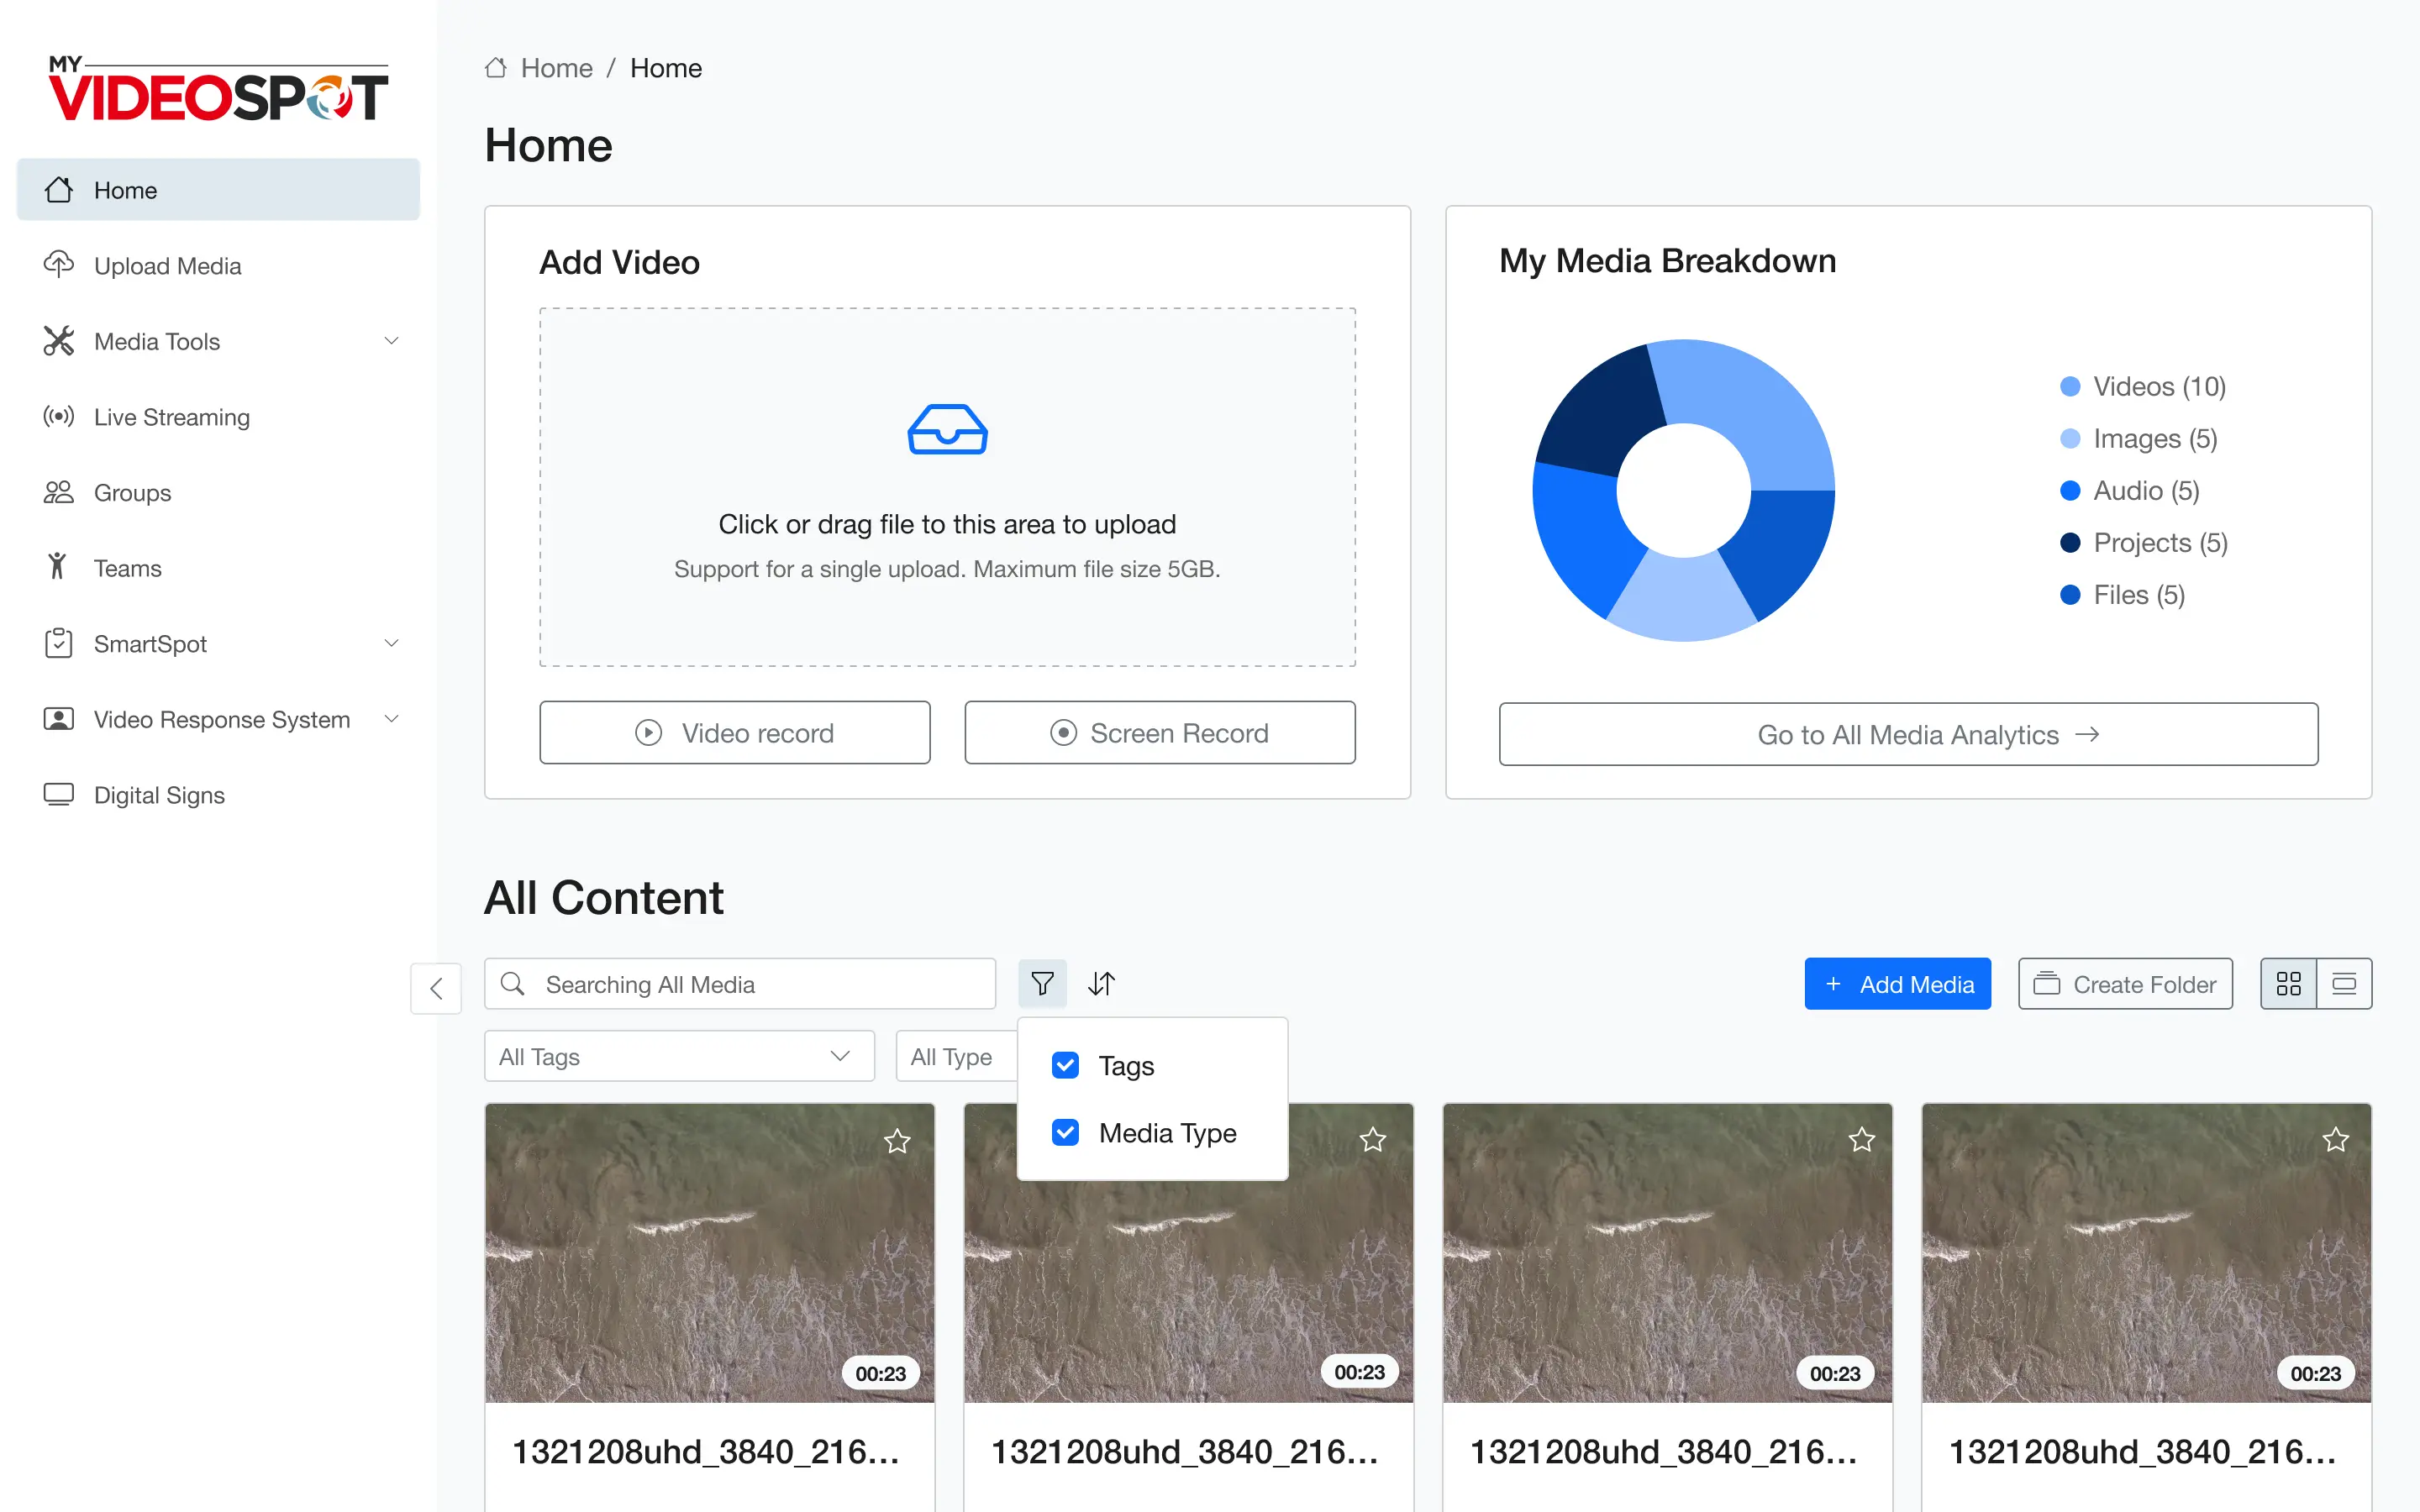This screenshot has width=2420, height=1512.
Task: Open the All Tags dropdown
Action: tap(679, 1056)
